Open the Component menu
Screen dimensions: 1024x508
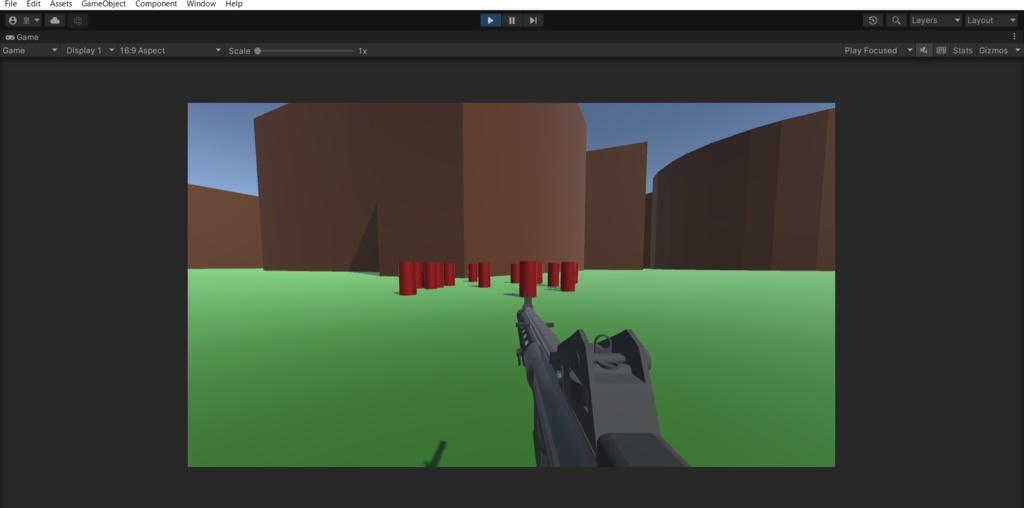pos(156,4)
